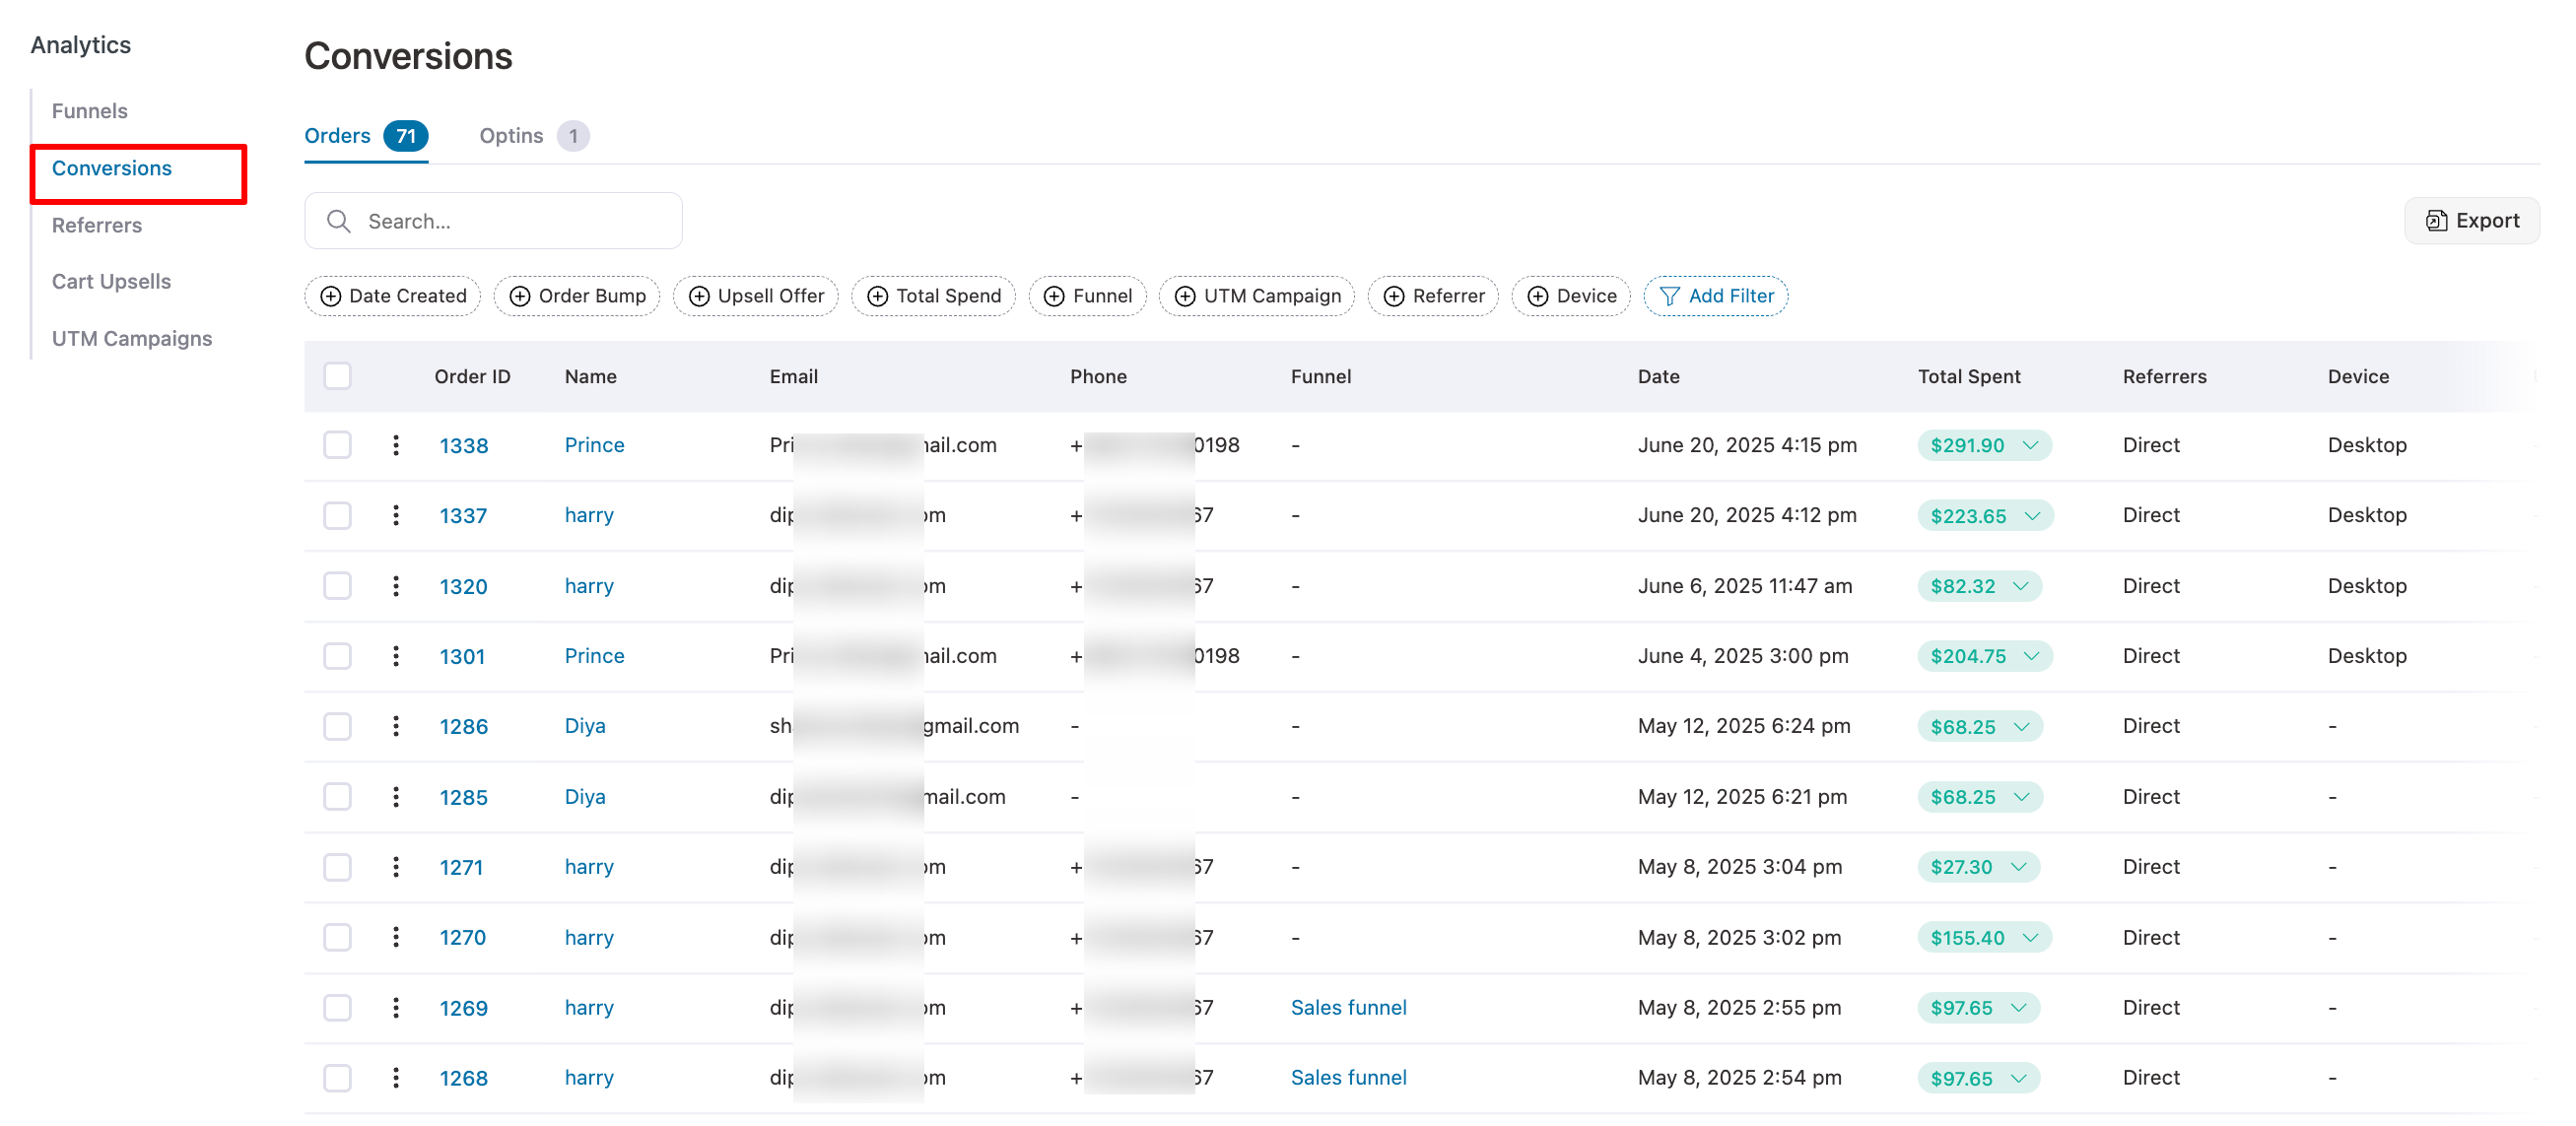Open customer harry on order 1337
2576x1126 pixels.
pyautogui.click(x=589, y=515)
